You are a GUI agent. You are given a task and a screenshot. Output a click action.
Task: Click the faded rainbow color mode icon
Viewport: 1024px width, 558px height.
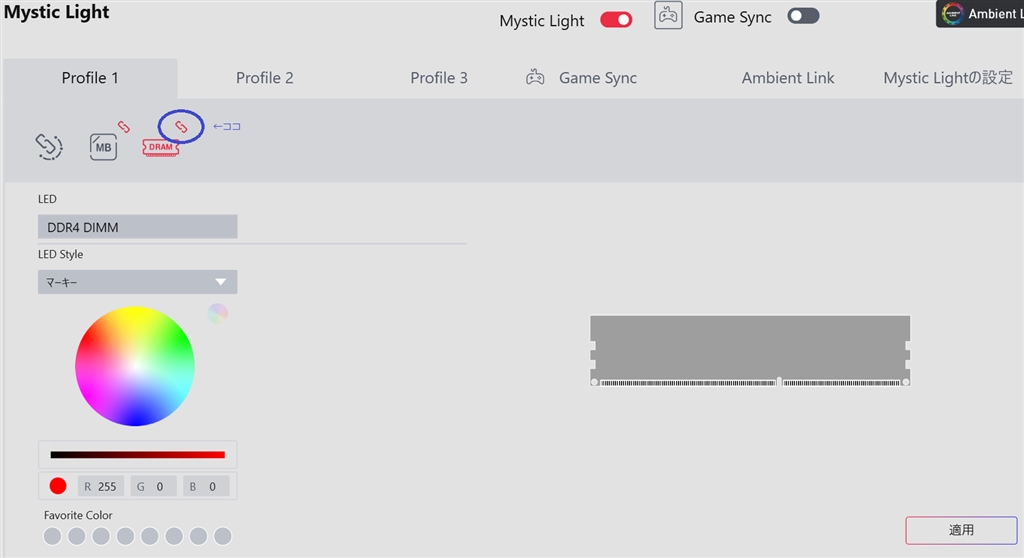[x=217, y=314]
